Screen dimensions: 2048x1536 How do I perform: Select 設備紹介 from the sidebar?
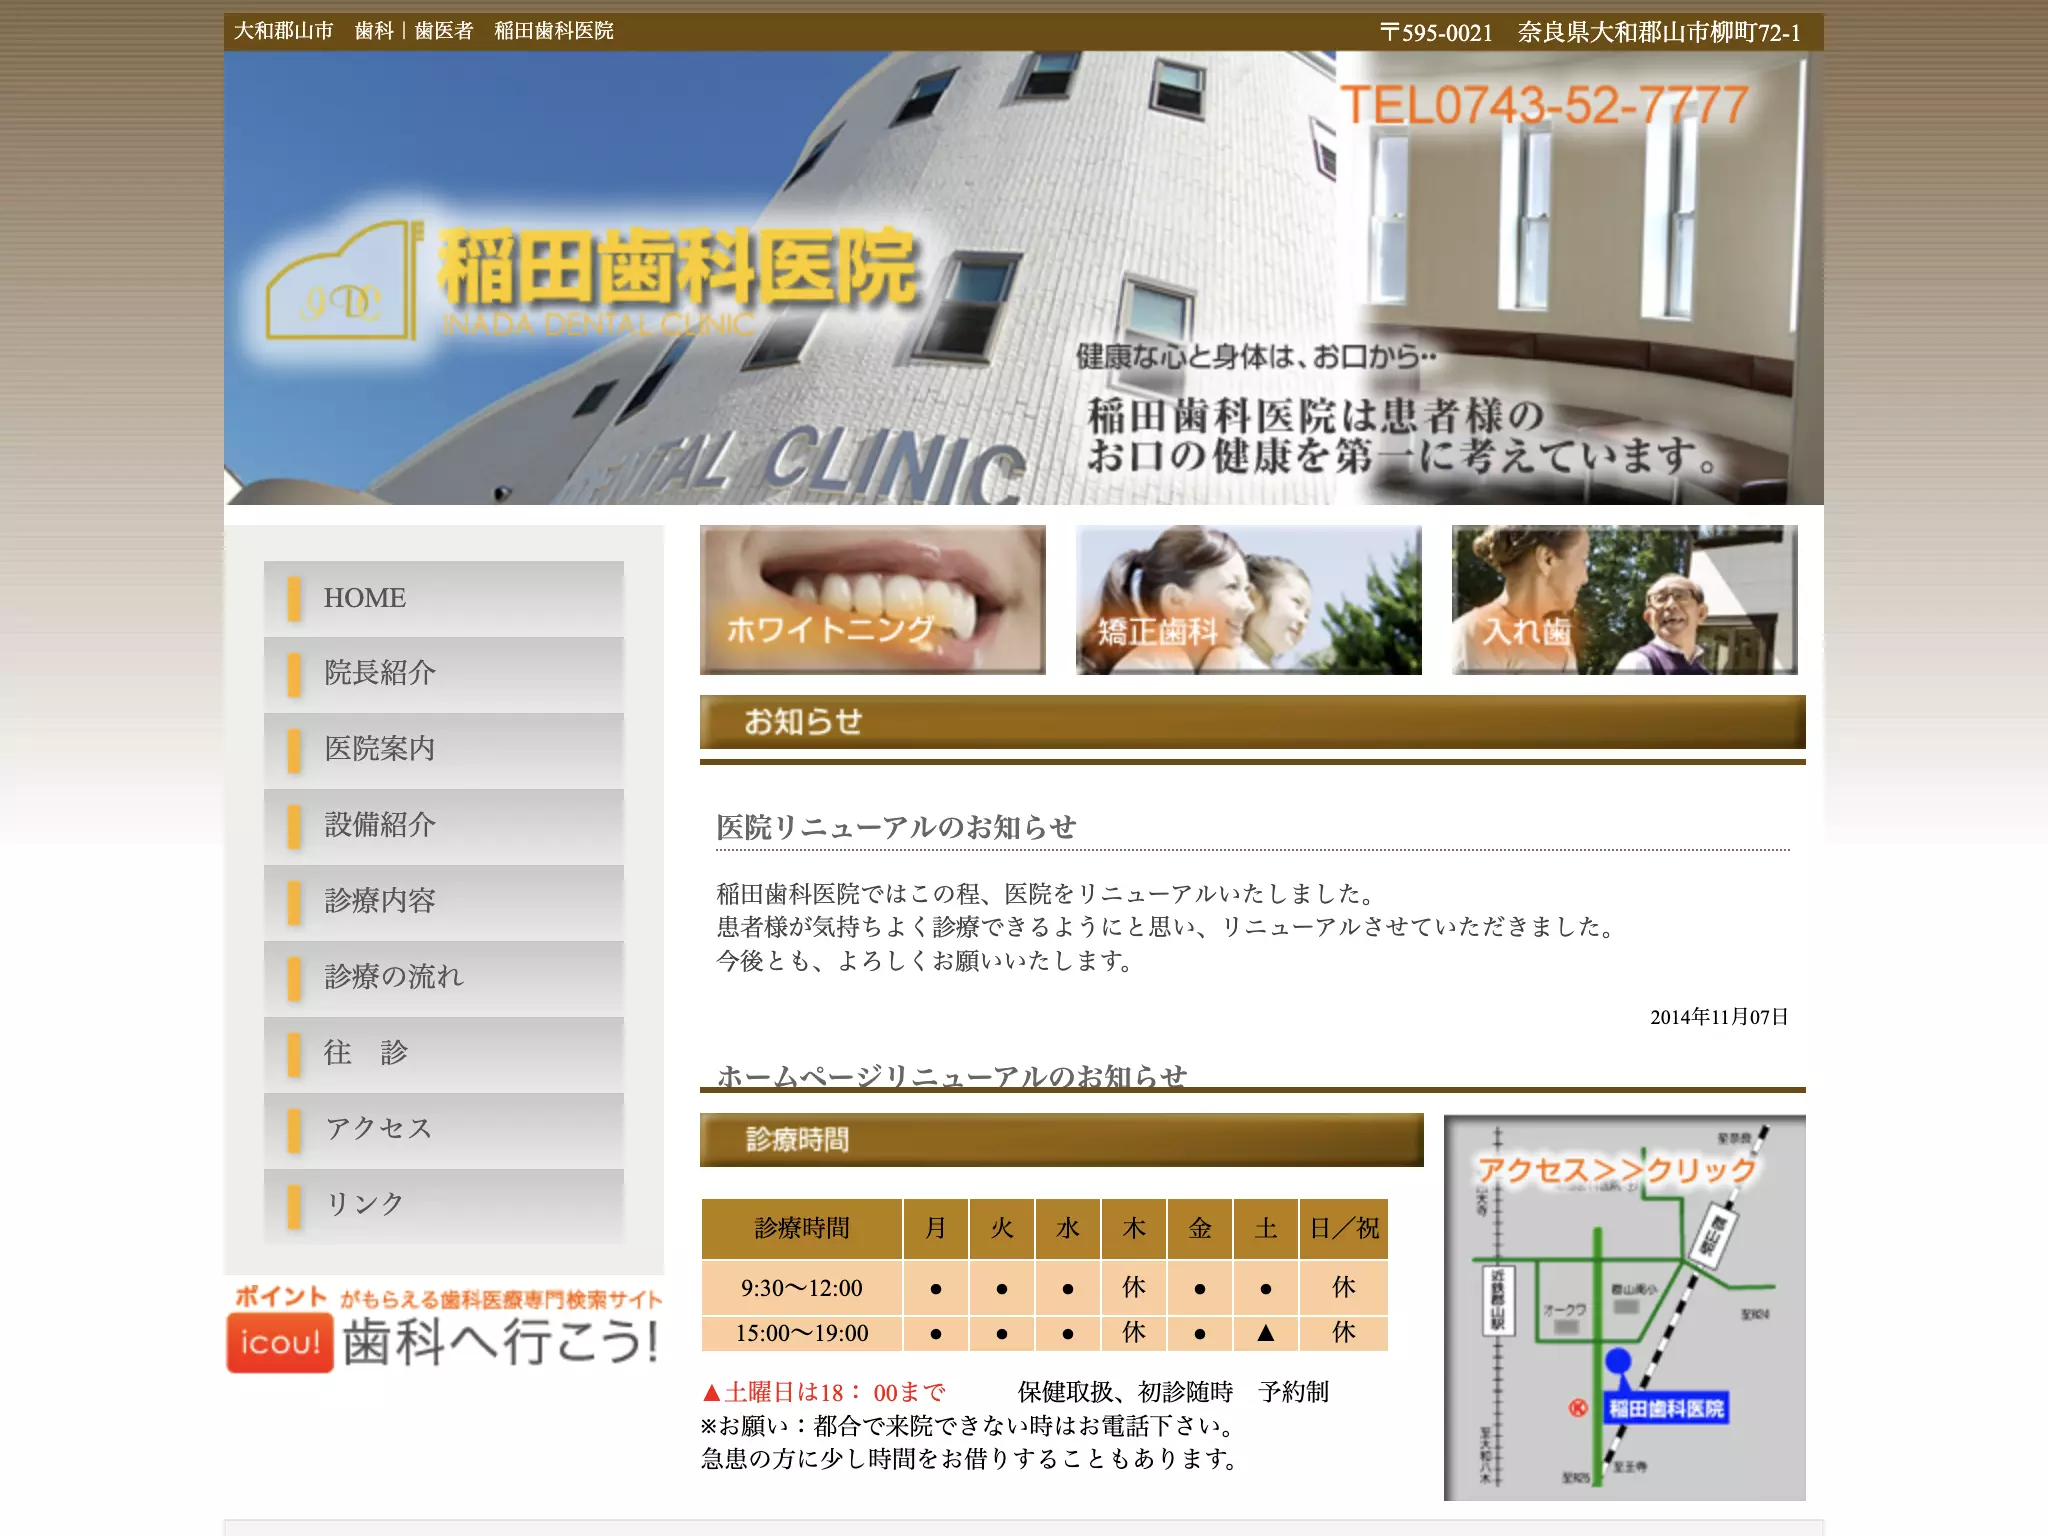point(443,826)
